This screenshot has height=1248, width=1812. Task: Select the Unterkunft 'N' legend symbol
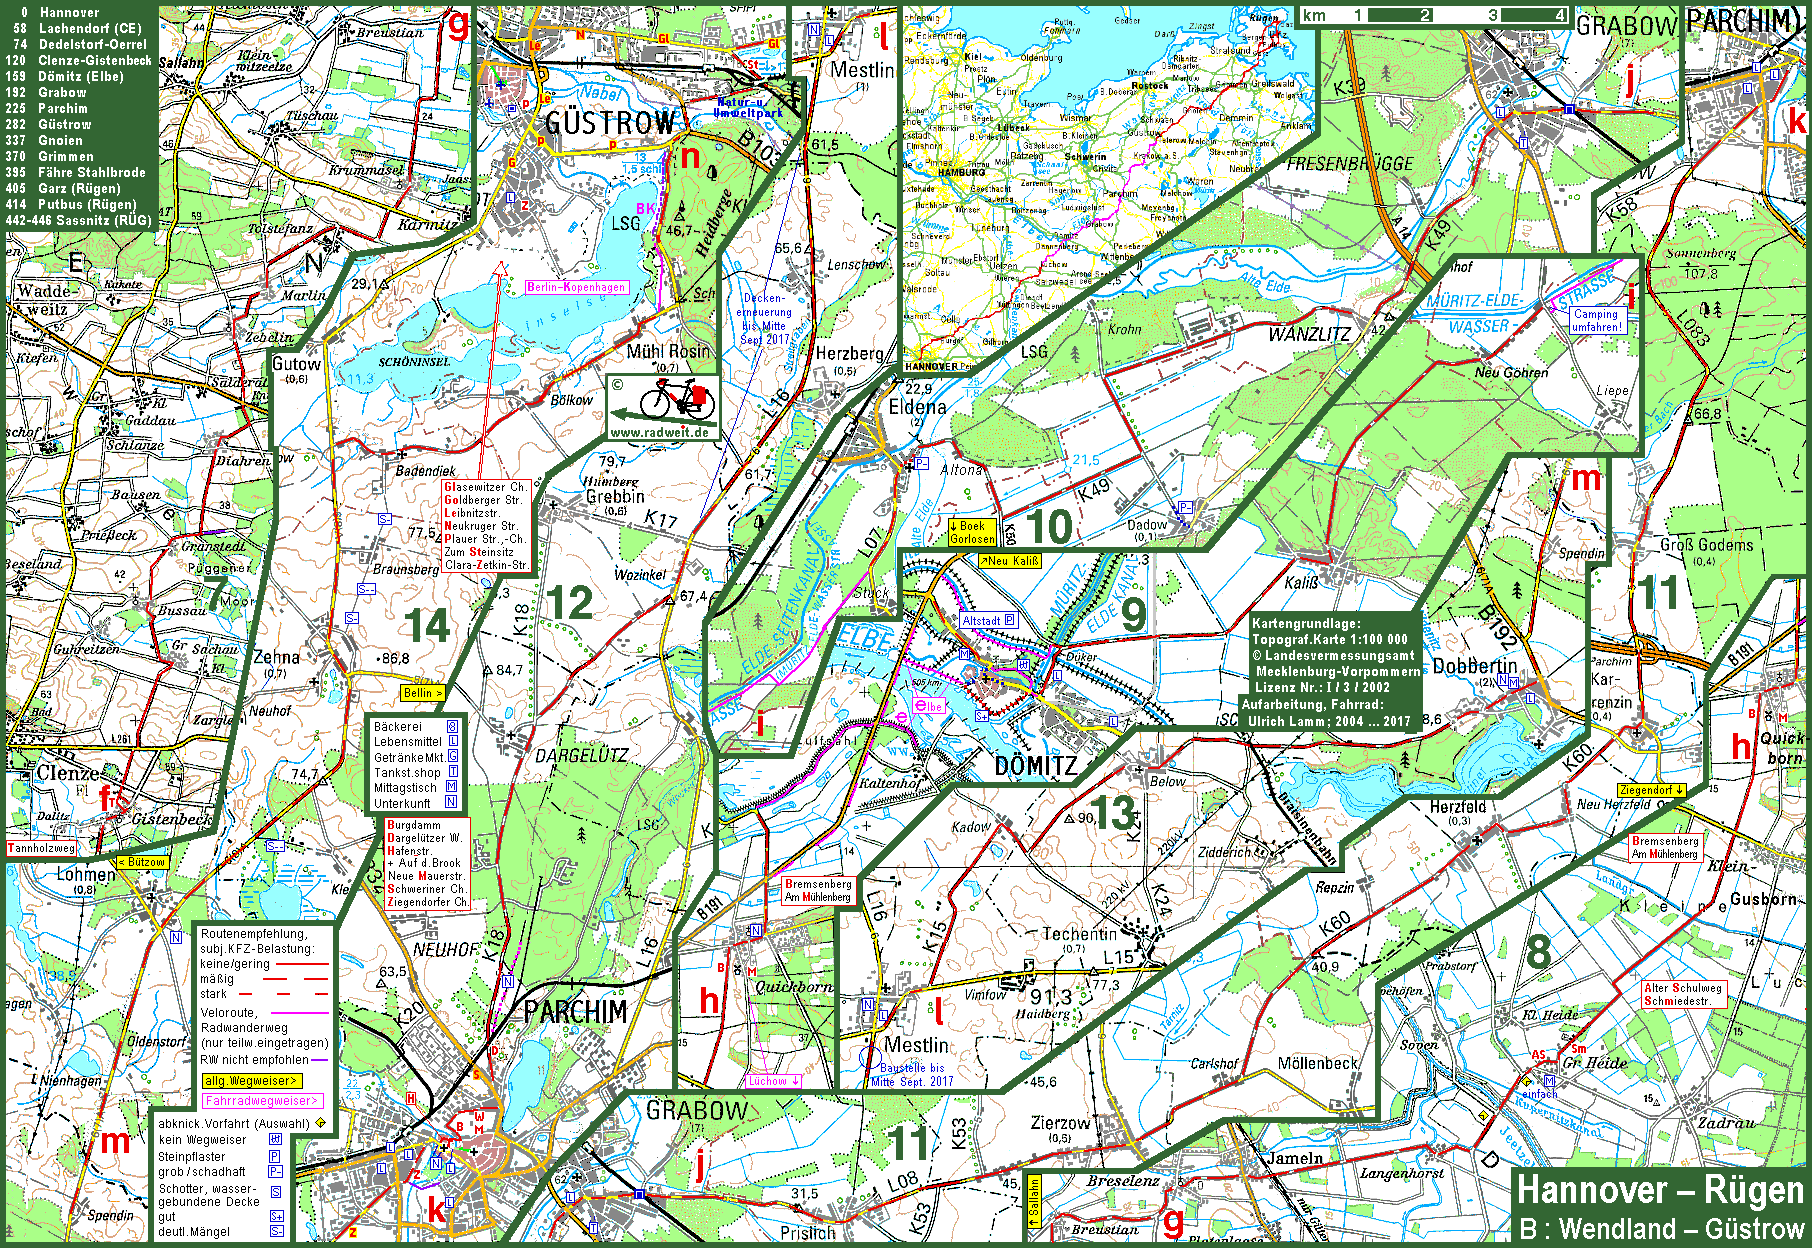tap(451, 802)
